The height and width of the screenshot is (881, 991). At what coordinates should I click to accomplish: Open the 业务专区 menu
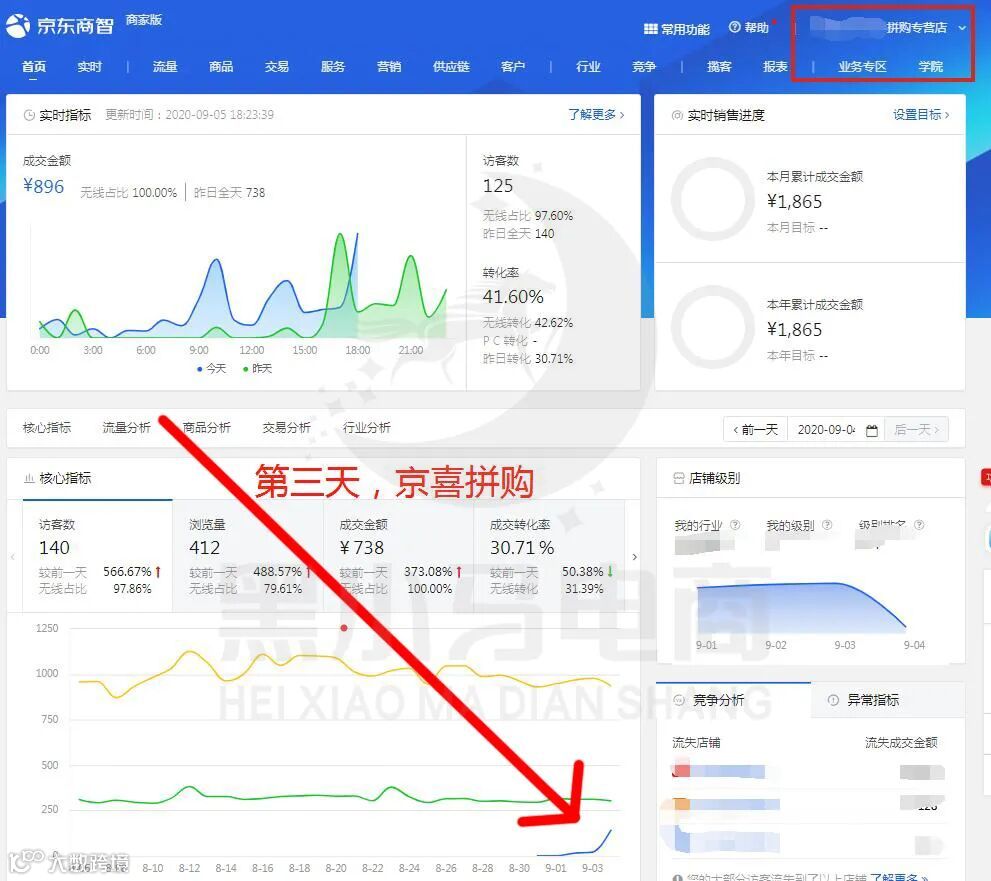coord(862,66)
